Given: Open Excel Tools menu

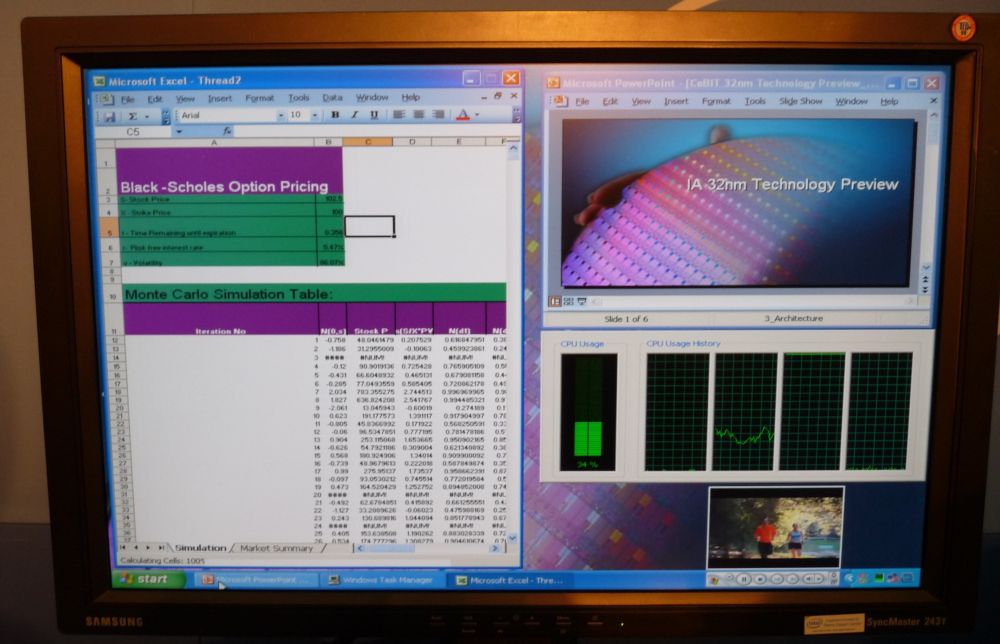Looking at the screenshot, I should click(x=298, y=98).
